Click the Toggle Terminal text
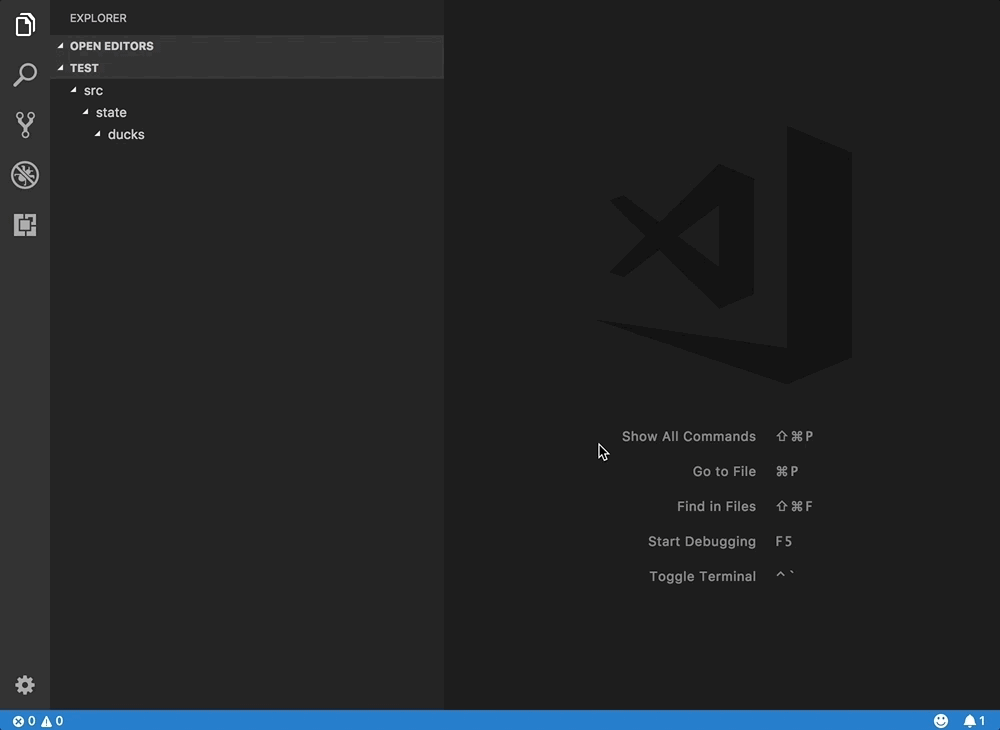 [702, 576]
